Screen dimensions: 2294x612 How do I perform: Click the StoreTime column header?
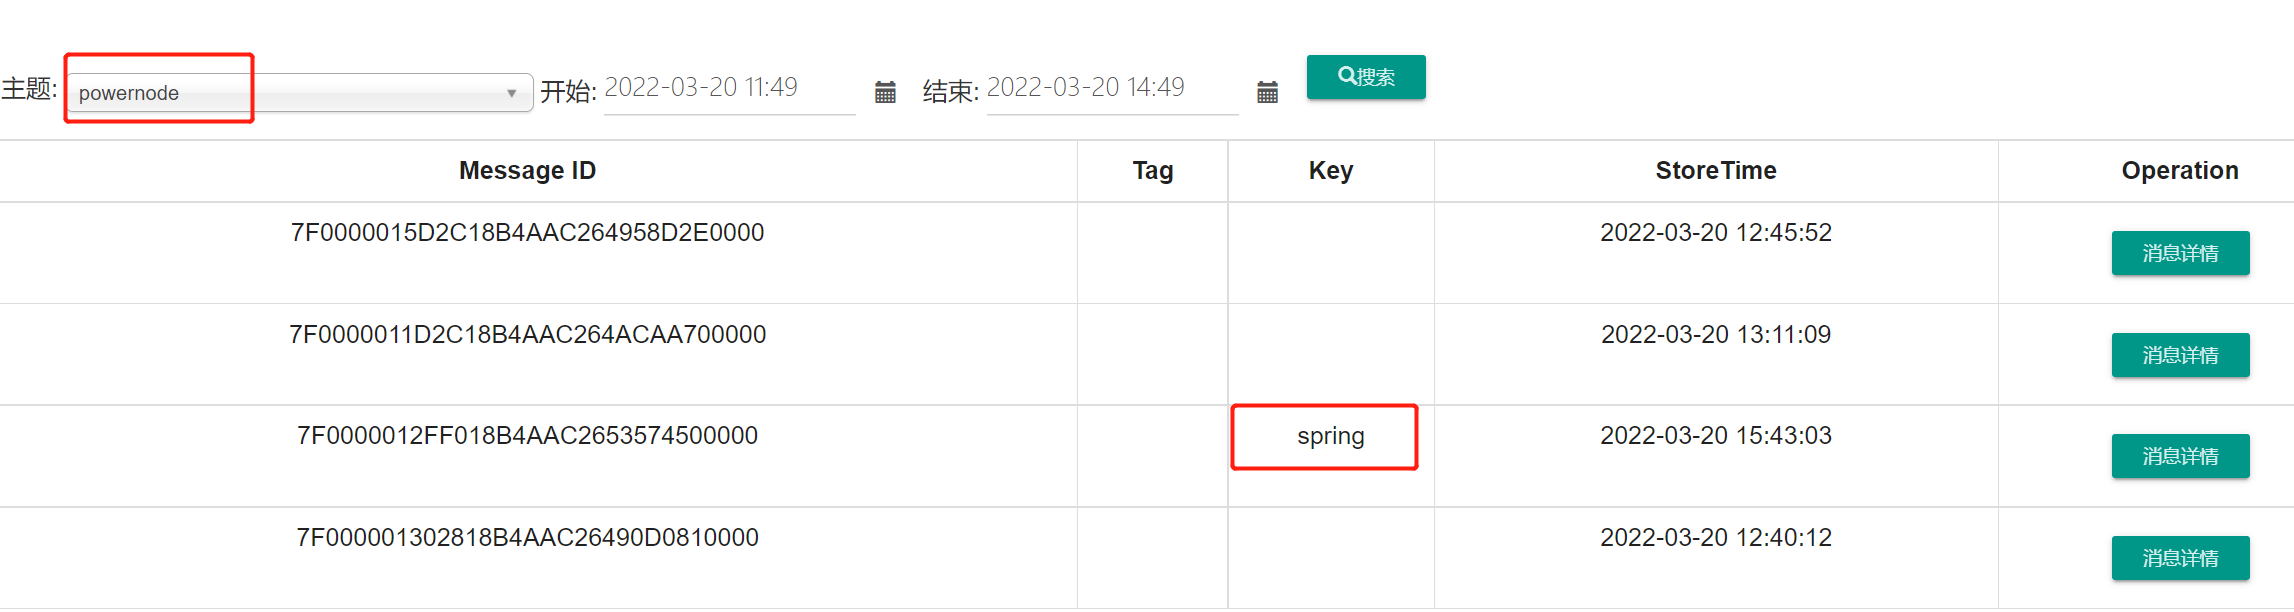coord(1715,171)
